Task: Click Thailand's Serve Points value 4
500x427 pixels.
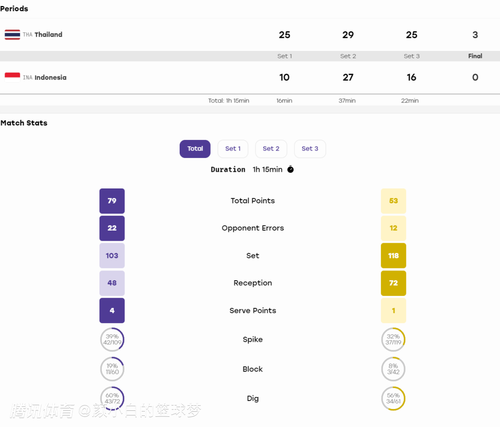Action: point(112,310)
